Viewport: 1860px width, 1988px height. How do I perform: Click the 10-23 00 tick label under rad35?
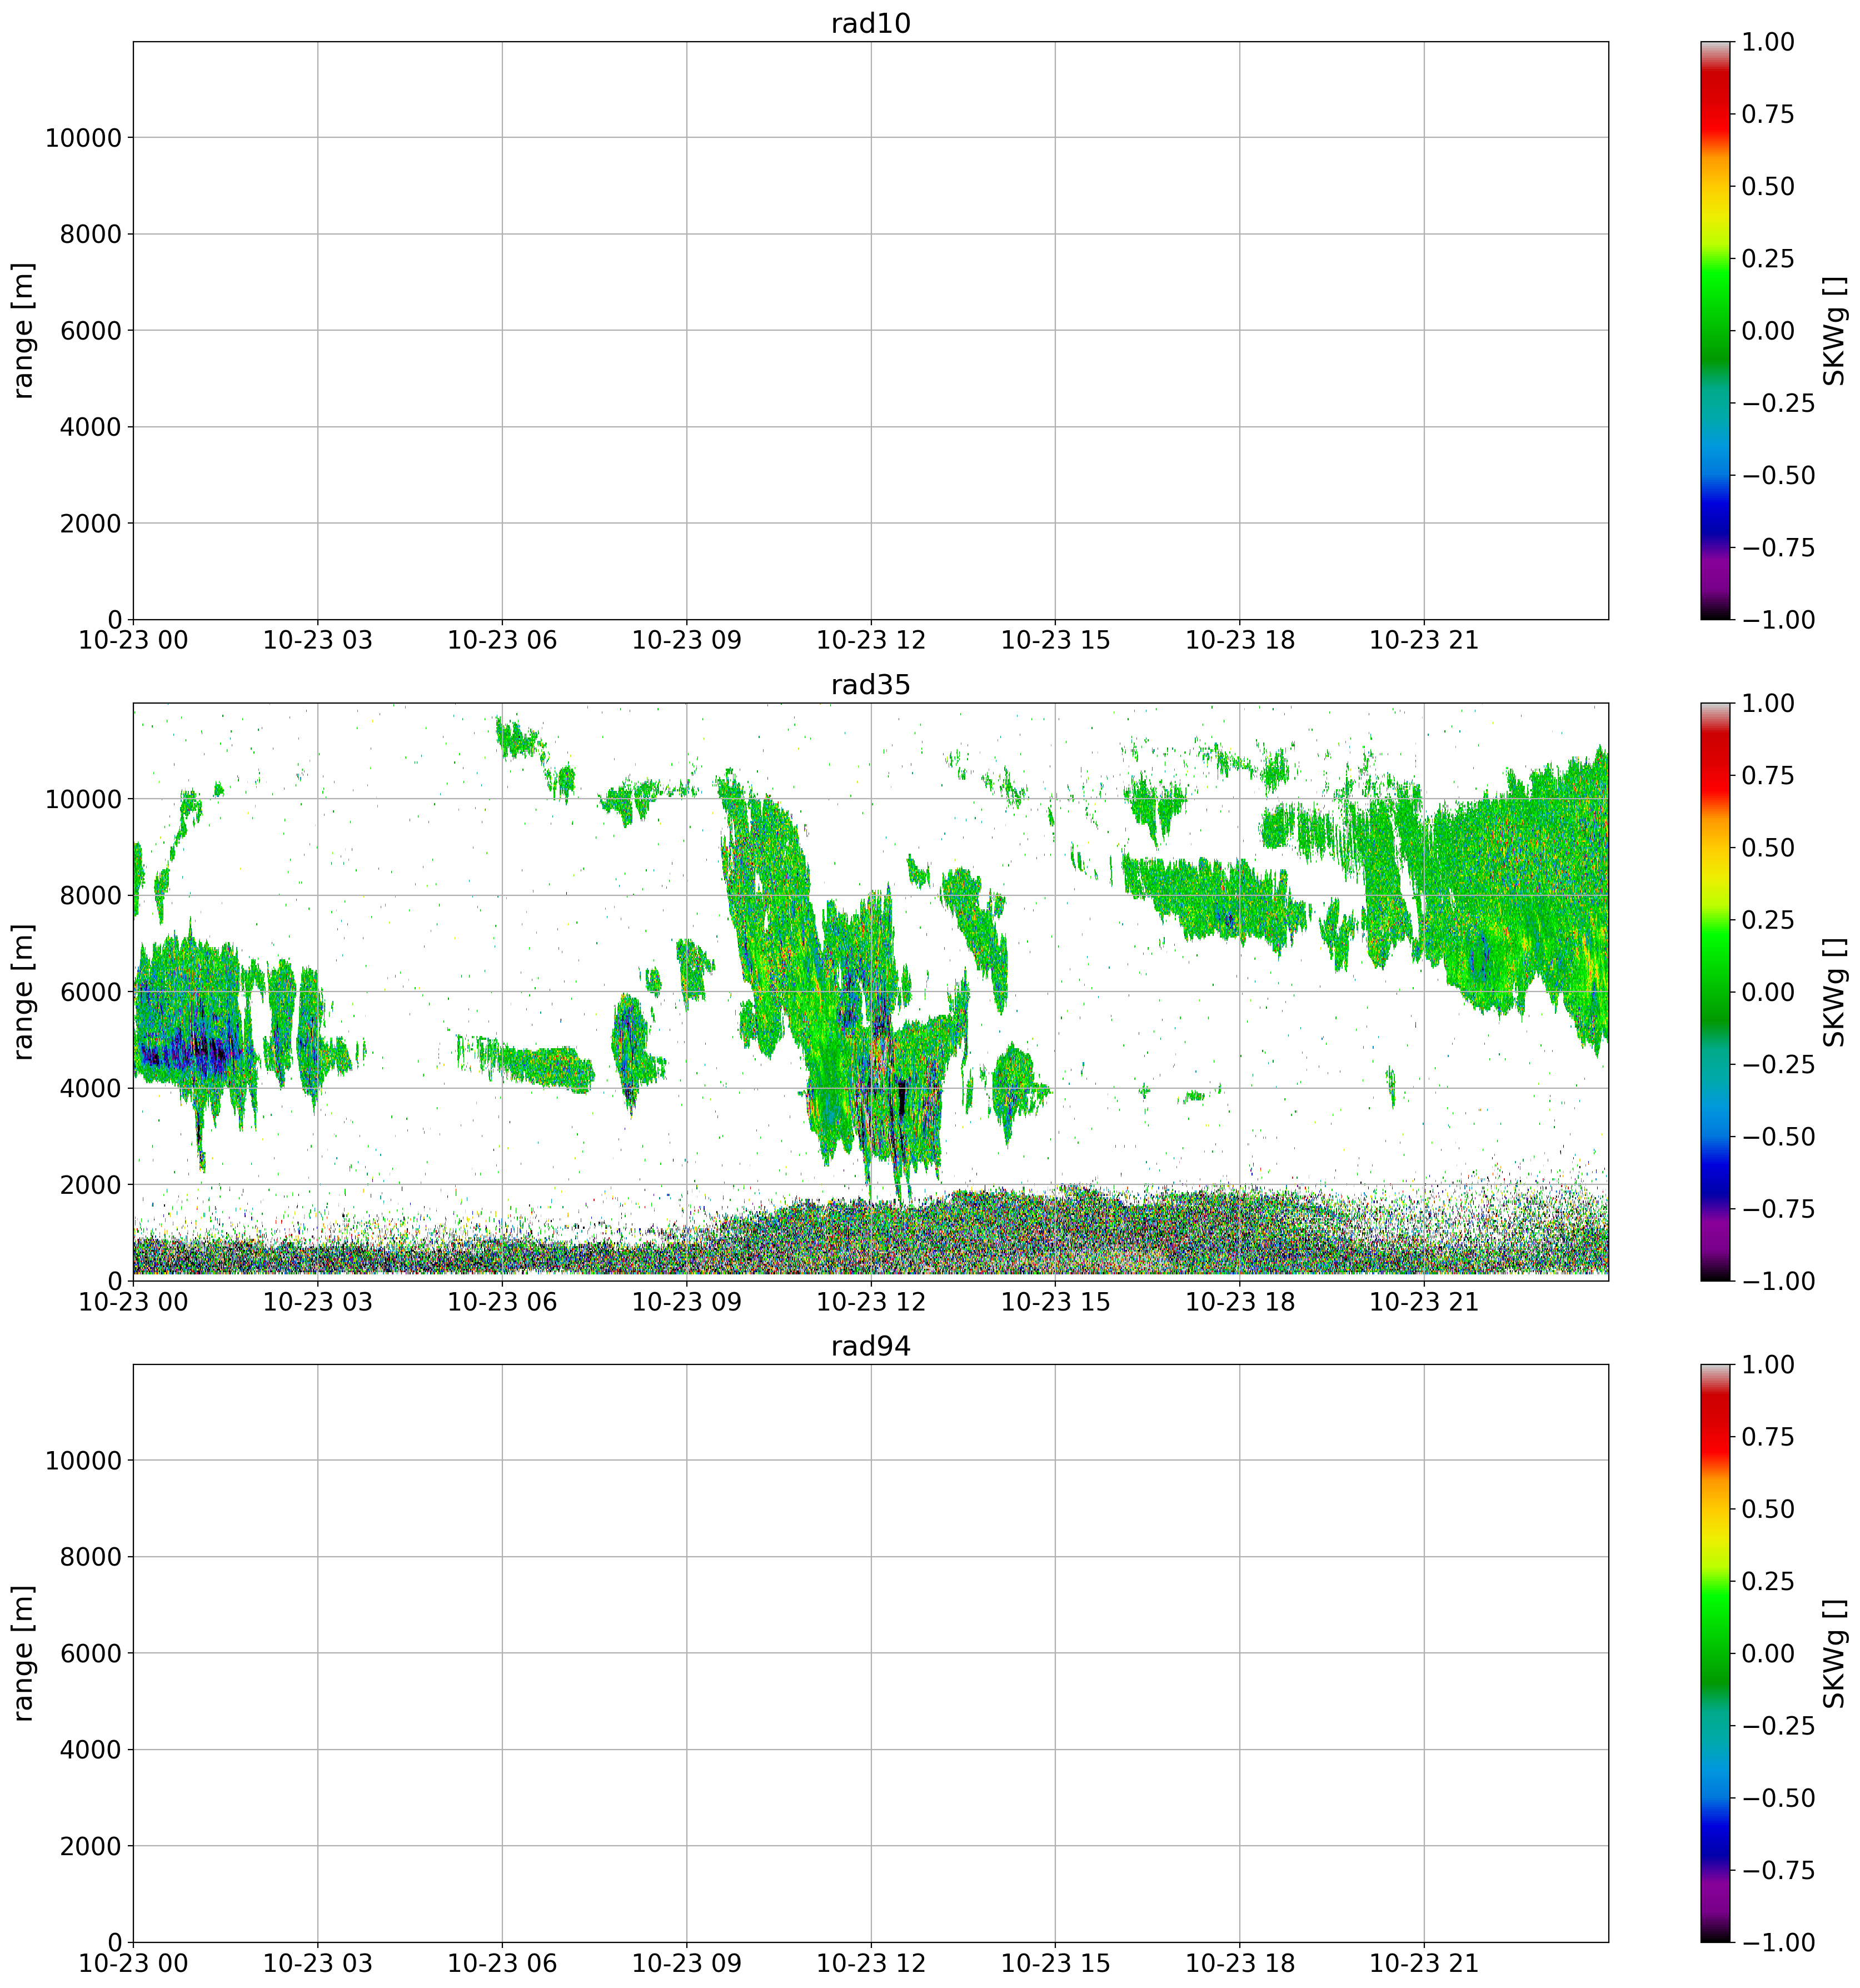[x=133, y=1302]
